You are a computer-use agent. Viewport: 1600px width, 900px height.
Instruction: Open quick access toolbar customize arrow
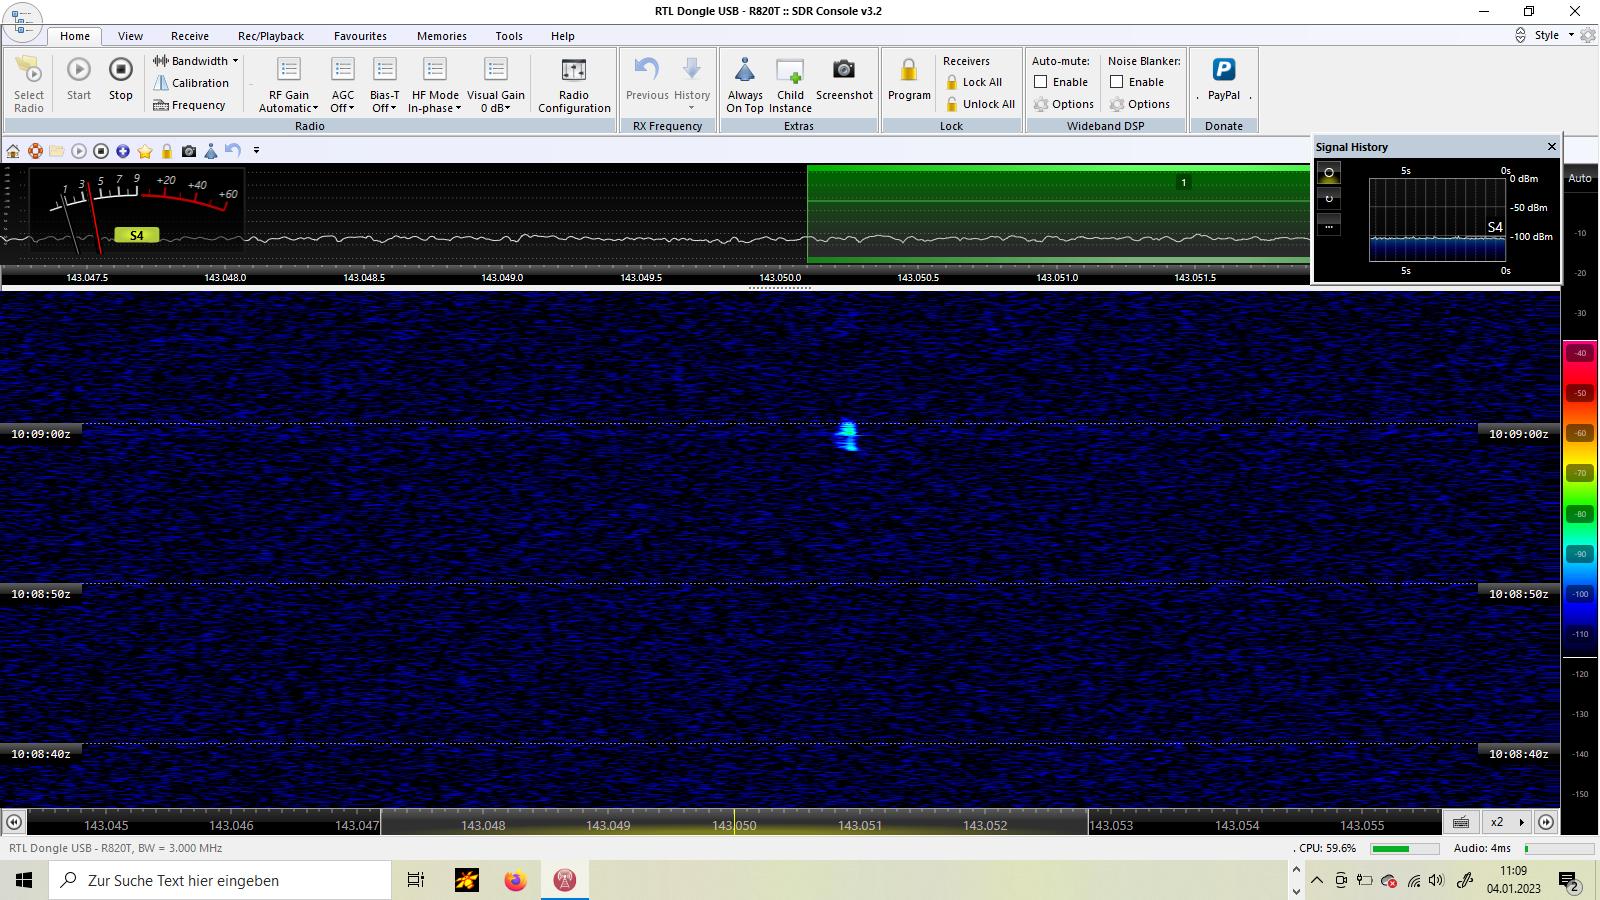tap(256, 151)
